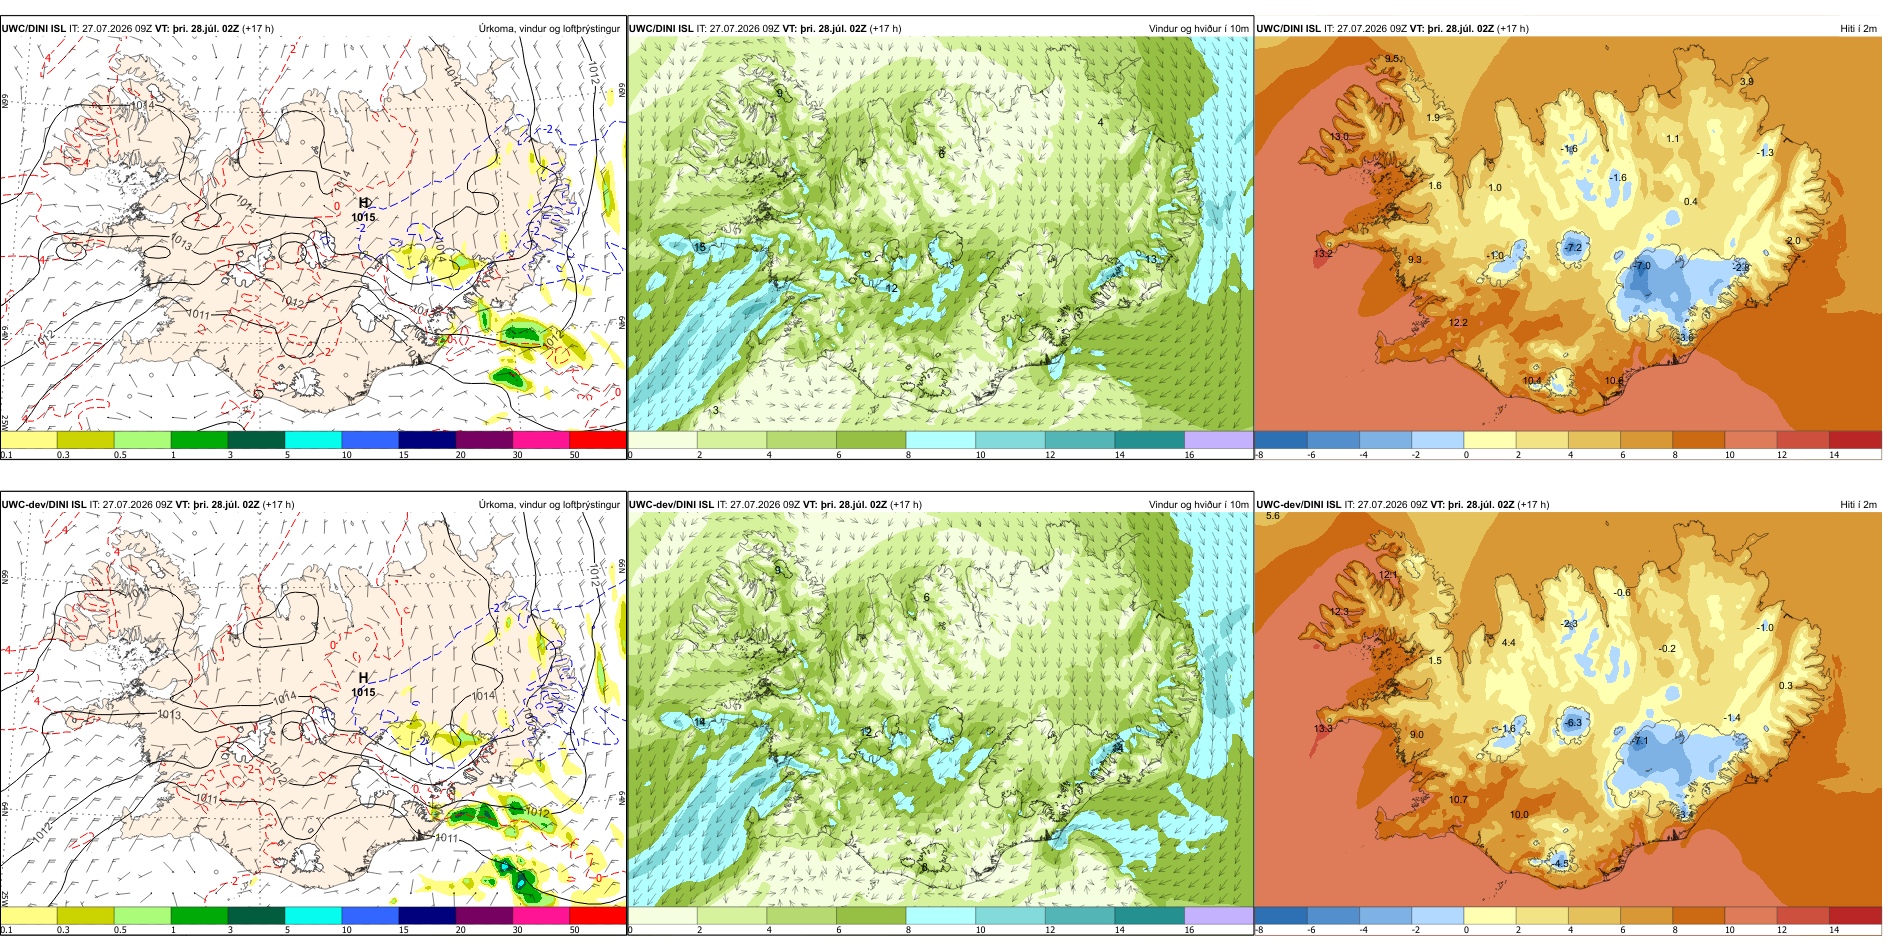Image resolution: width=1900 pixels, height=950 pixels.
Task: Click the -2.8 temperature value on UWC/DINI map
Action: (x=1741, y=267)
